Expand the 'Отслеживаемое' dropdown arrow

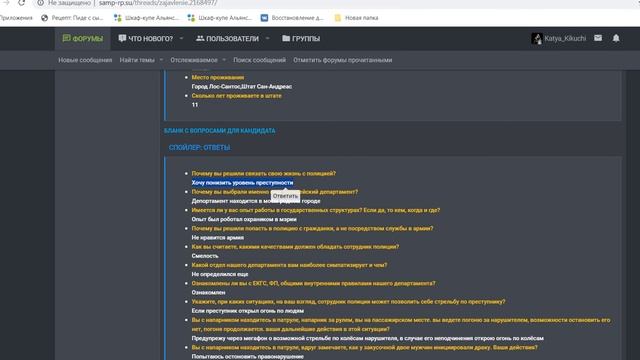click(224, 60)
